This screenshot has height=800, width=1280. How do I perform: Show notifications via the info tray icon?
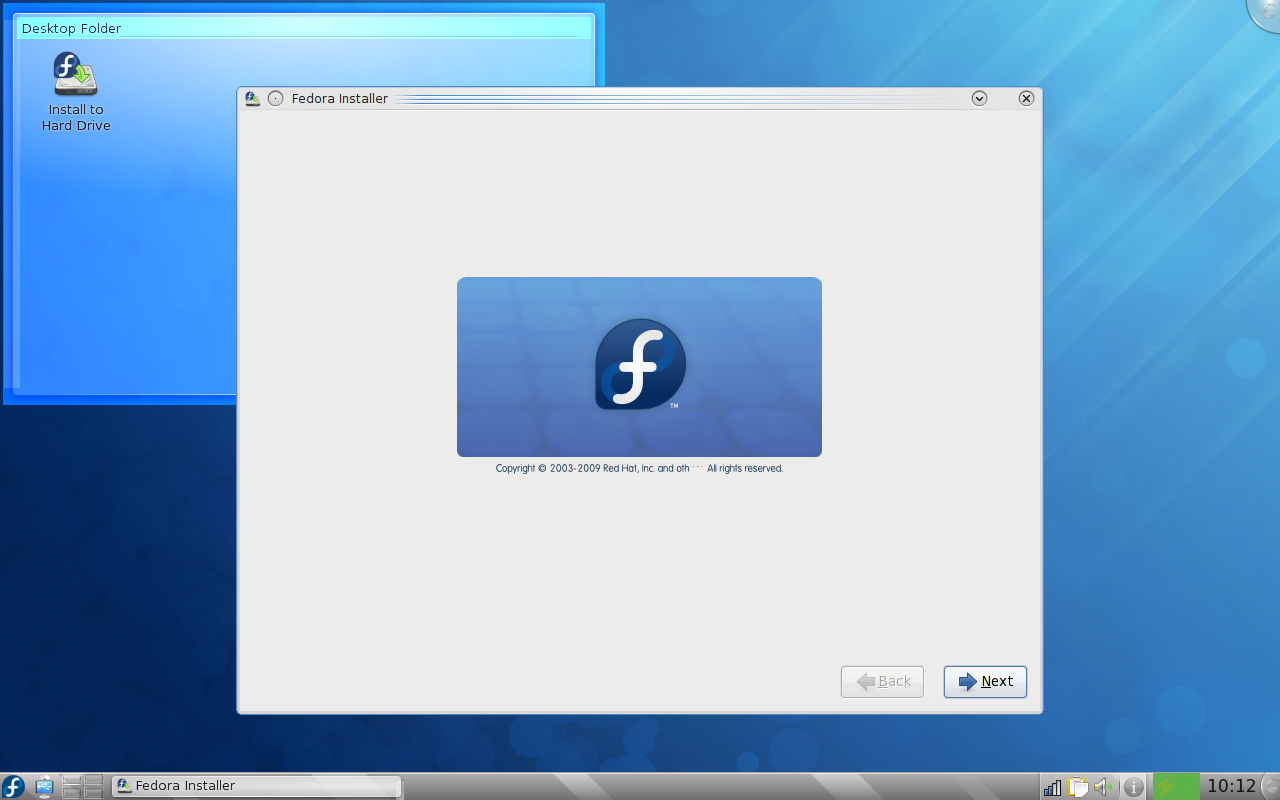click(1133, 787)
